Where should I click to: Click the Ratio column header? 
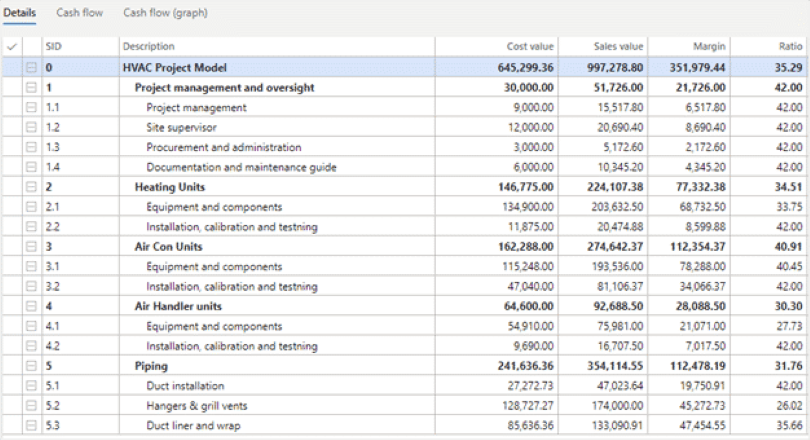tap(790, 47)
